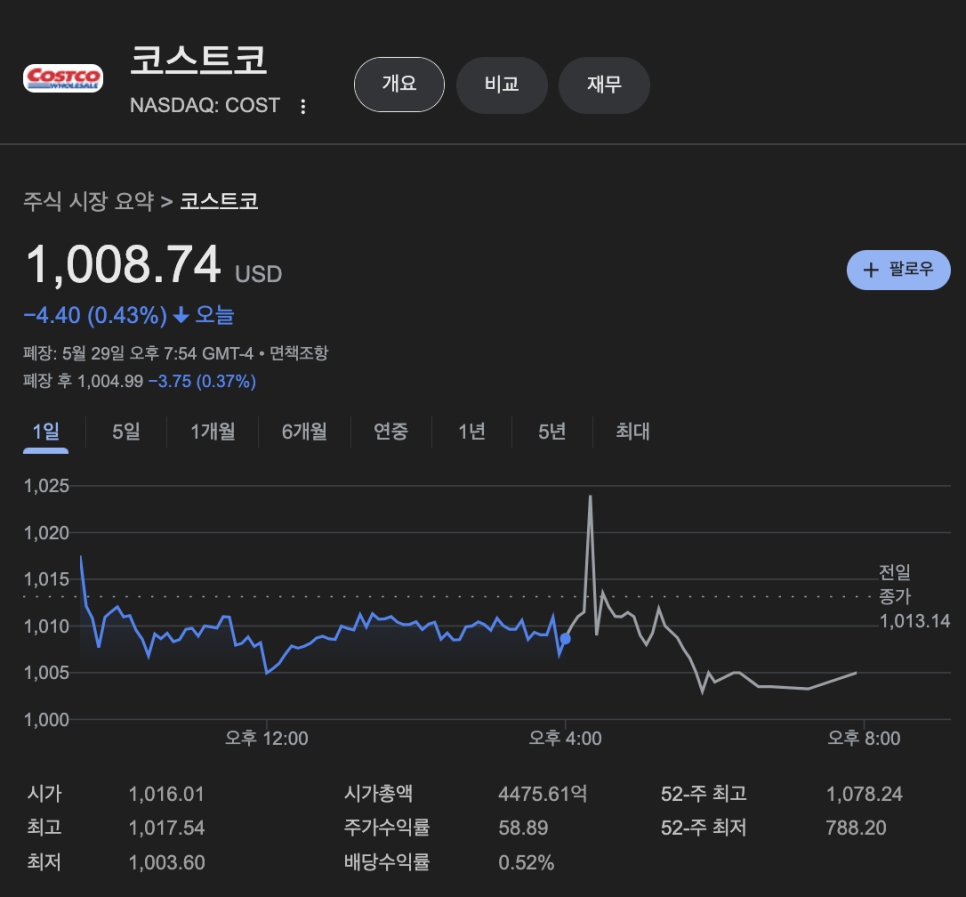Click the 오후 4:00 axis label
The height and width of the screenshot is (897, 966).
click(x=565, y=738)
